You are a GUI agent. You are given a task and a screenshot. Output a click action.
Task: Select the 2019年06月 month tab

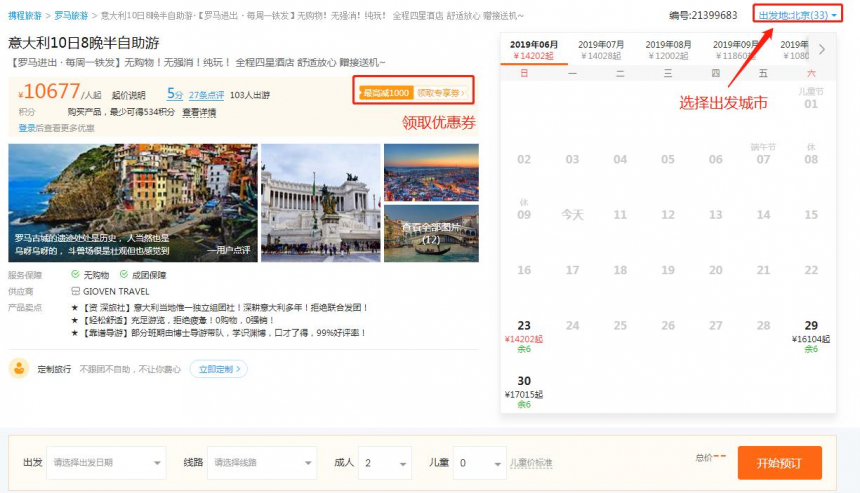(x=534, y=49)
